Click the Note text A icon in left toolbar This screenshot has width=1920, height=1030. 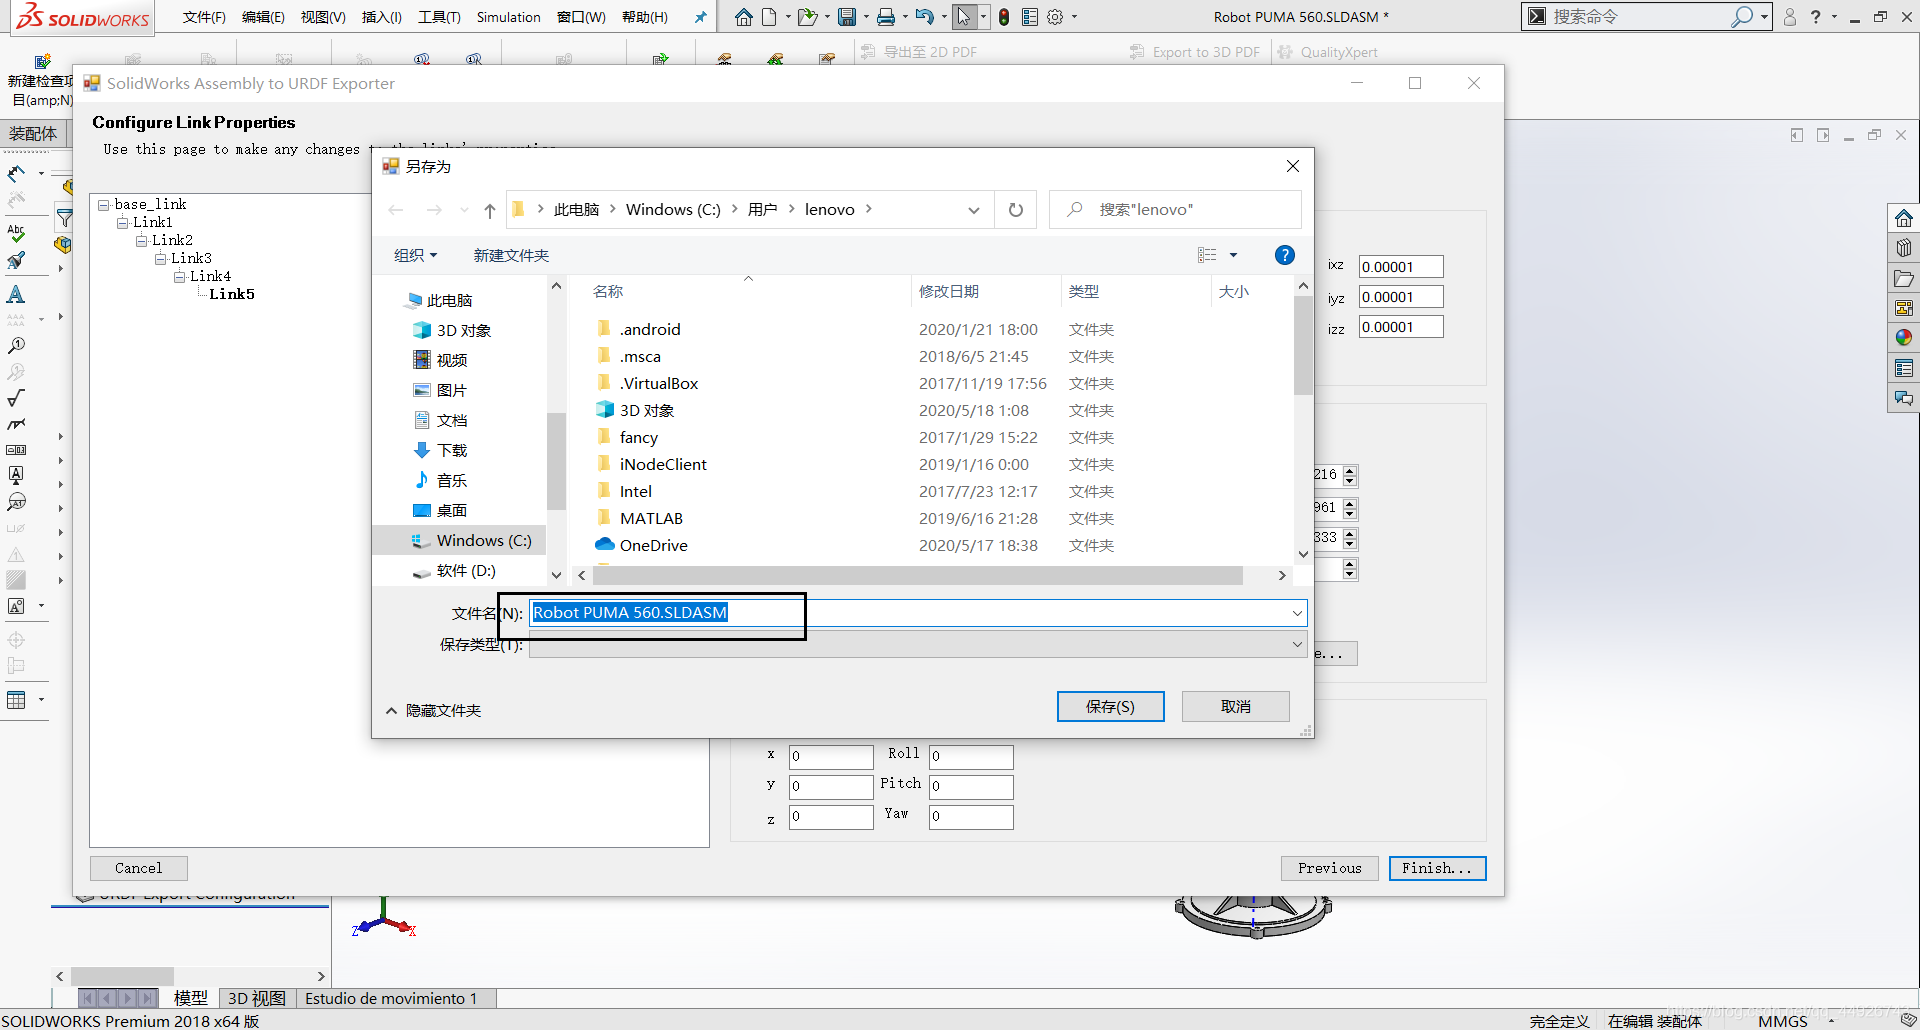[x=16, y=294]
